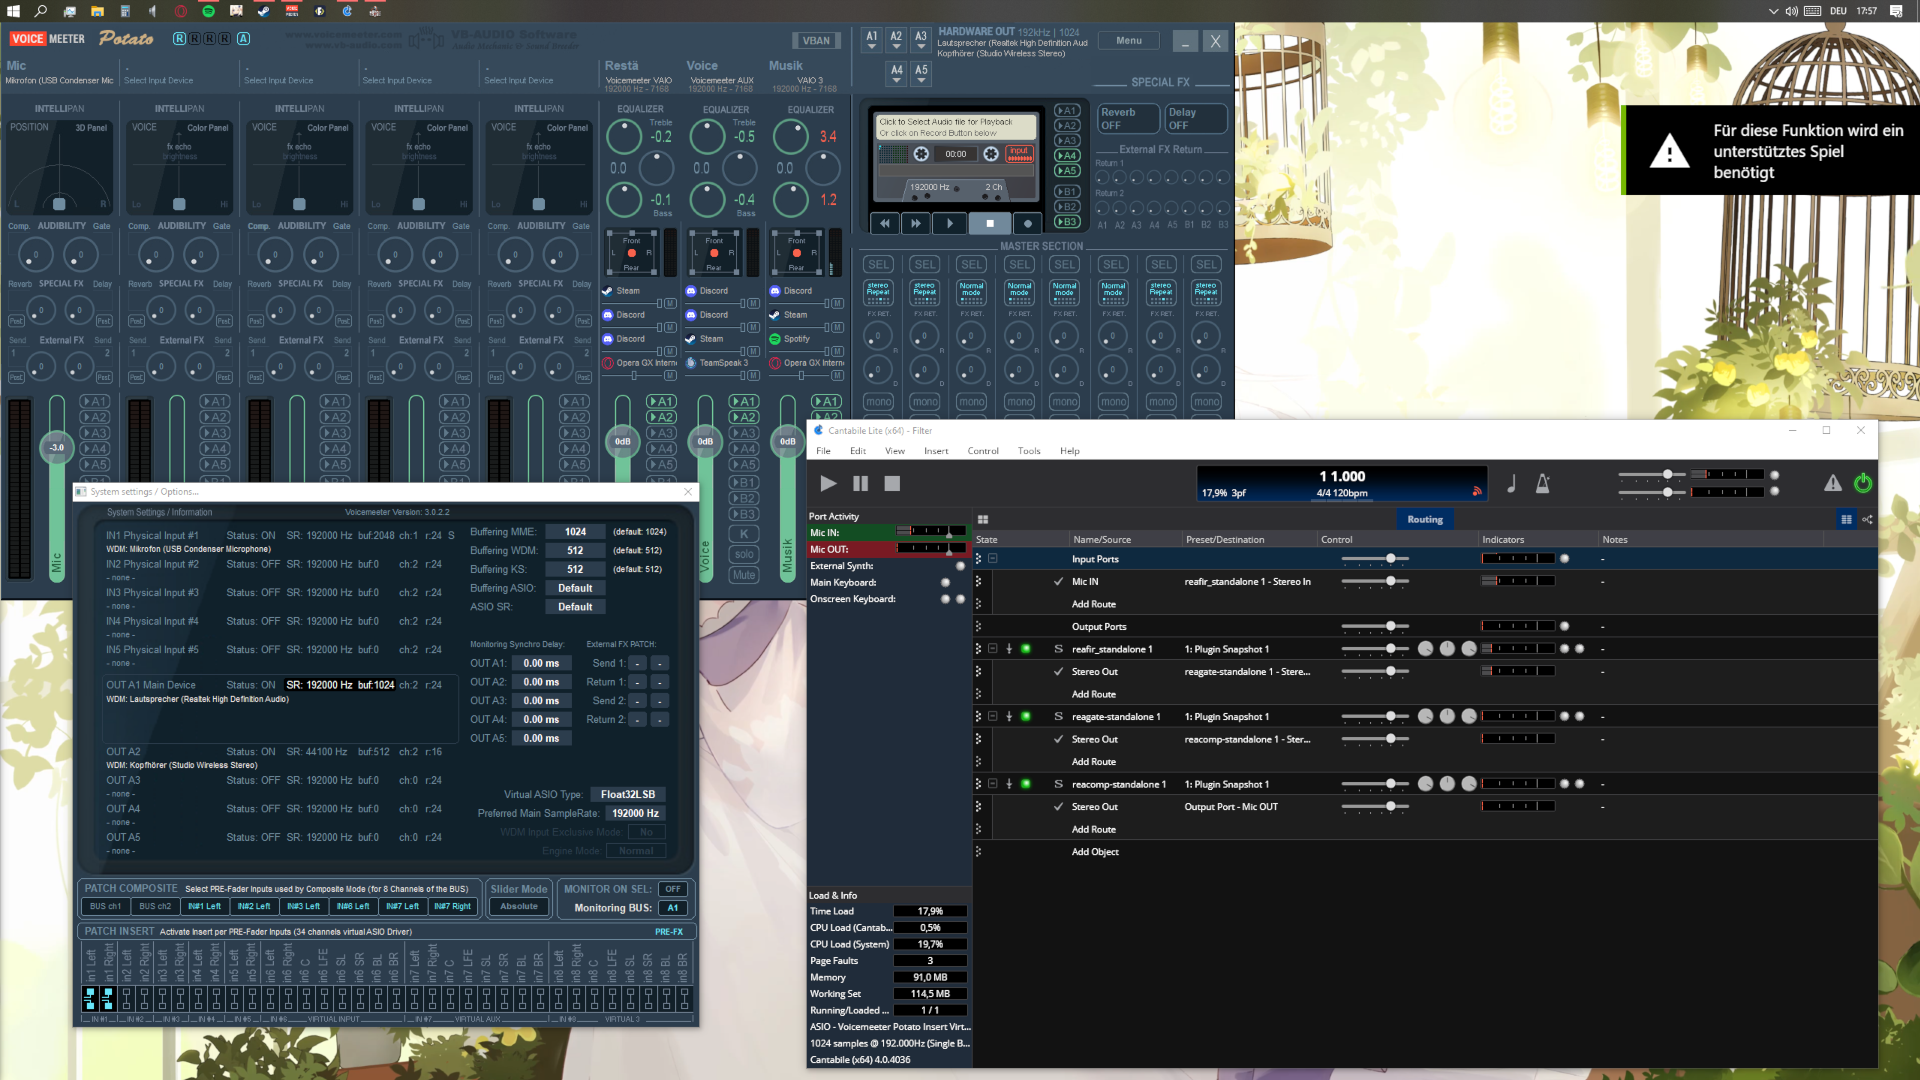Click the warning triangle icon in Cantabile toolbar
Viewport: 1920px width, 1080px height.
pyautogui.click(x=1832, y=484)
